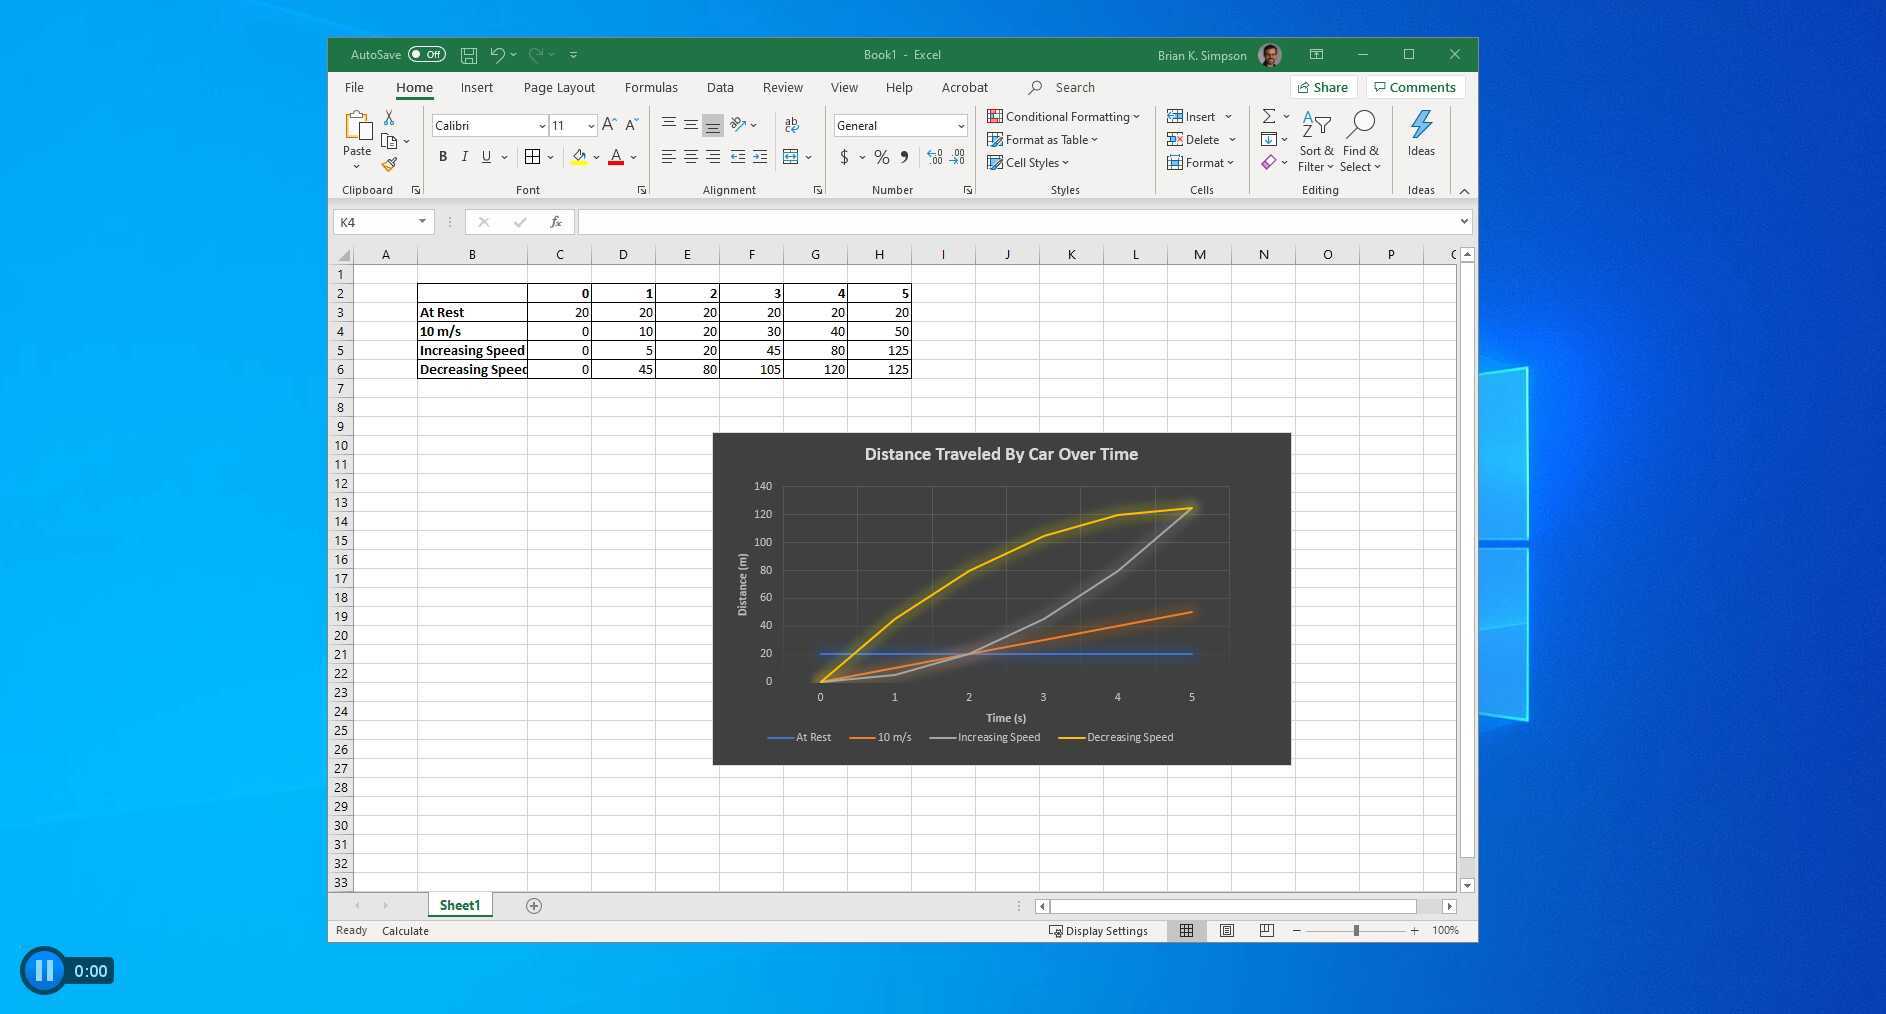Screen dimensions: 1886x1014
Task: Toggle the AutoSave switch on
Action: tap(425, 55)
